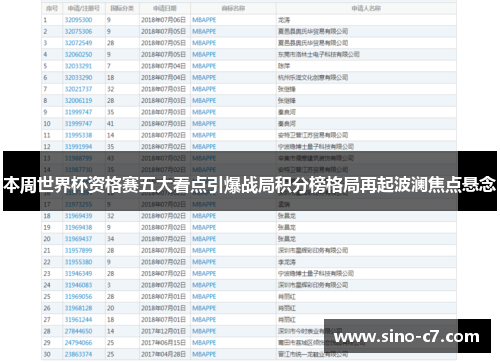The height and width of the screenshot is (362, 500).
Task: Open application number 31946083
Action: pyautogui.click(x=78, y=285)
